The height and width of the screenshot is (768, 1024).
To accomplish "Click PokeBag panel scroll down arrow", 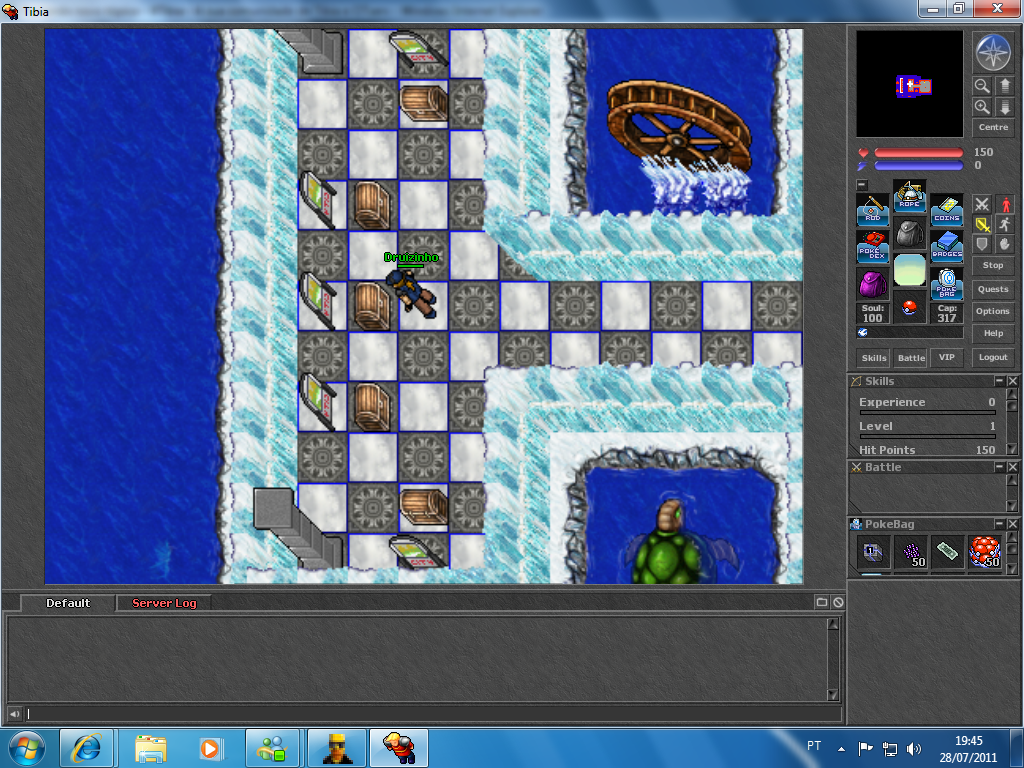I will 1012,569.
